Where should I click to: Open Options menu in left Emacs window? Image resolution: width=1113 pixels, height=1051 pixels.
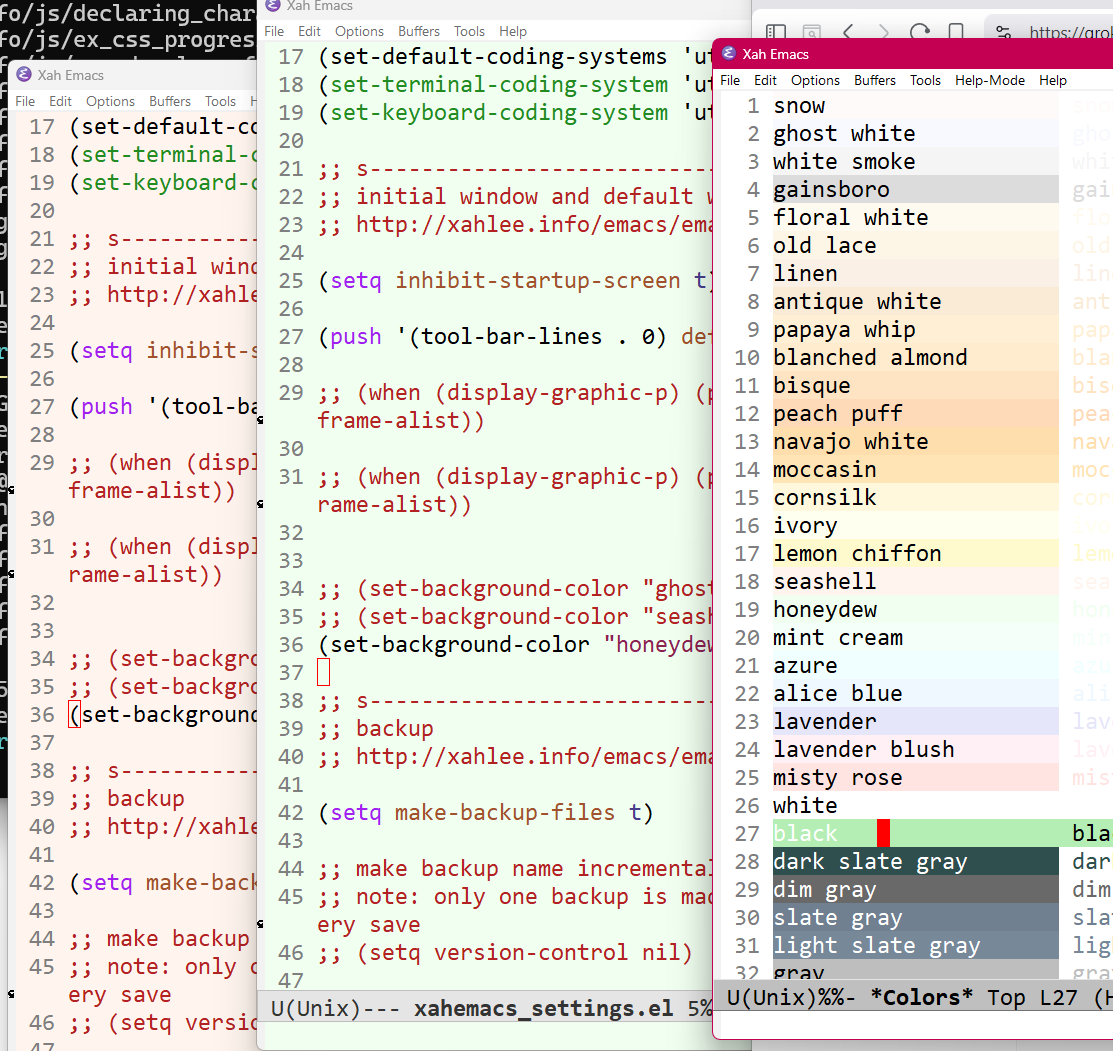click(x=110, y=101)
